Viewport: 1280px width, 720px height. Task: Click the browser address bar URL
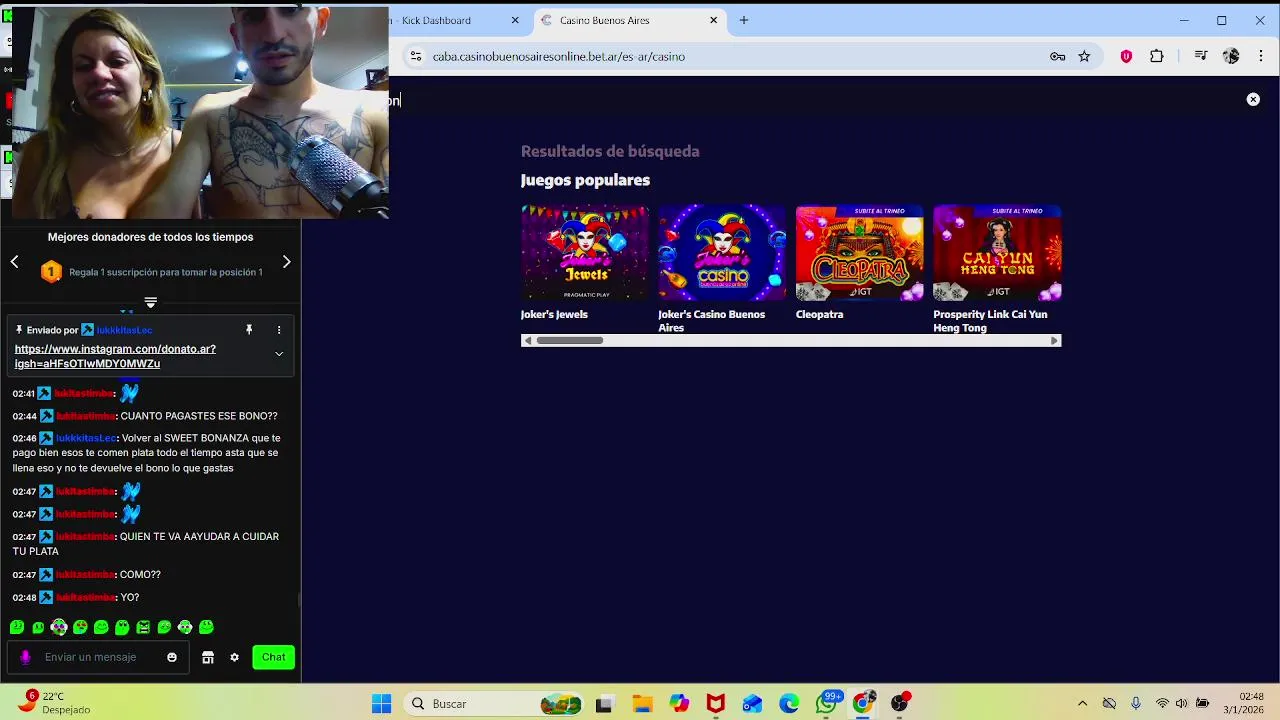coord(559,56)
